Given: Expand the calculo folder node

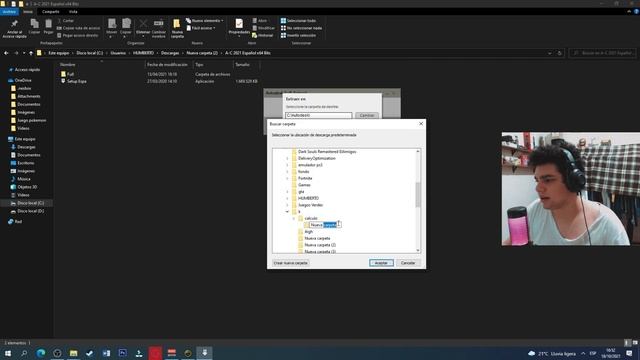Looking at the screenshot, I should (294, 218).
